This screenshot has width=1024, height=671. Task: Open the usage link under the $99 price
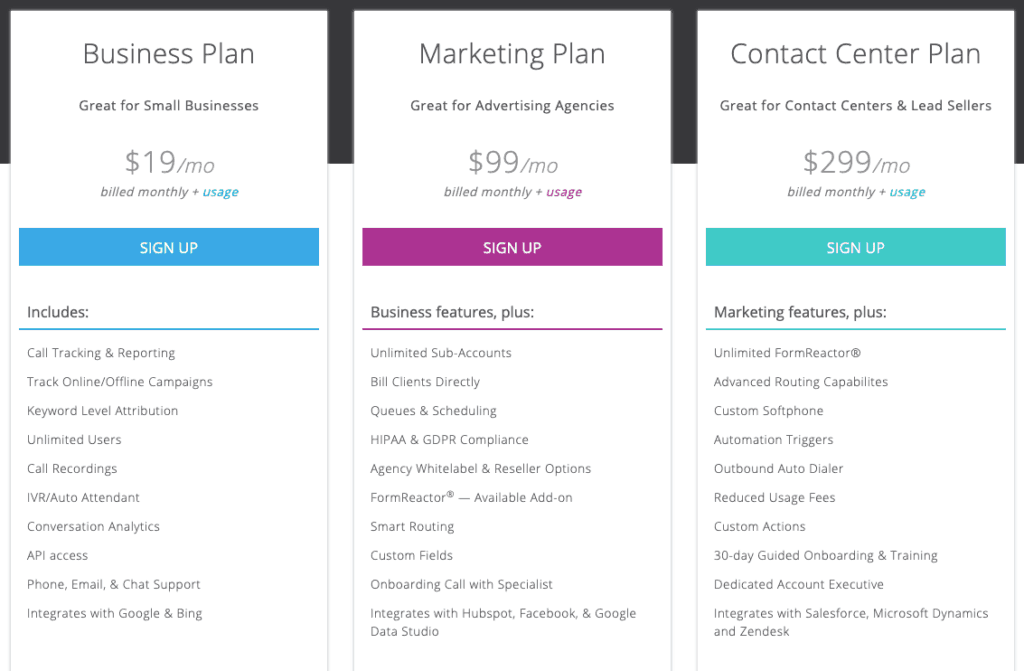click(x=565, y=192)
